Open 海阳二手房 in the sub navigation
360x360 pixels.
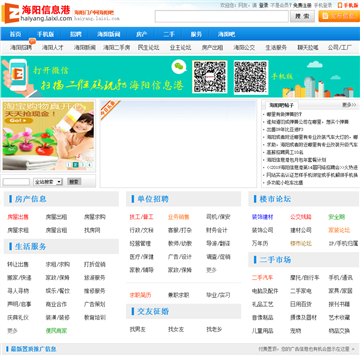point(116,48)
